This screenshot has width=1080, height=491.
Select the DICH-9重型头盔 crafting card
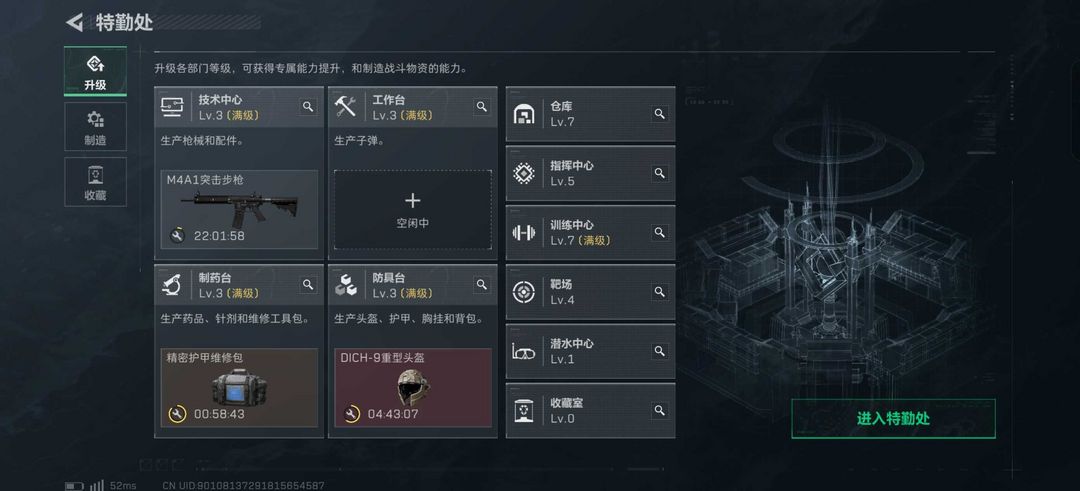413,388
